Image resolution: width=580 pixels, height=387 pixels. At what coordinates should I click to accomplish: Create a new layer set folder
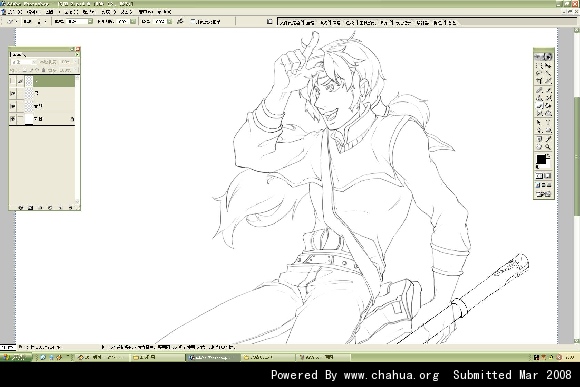(x=41, y=208)
